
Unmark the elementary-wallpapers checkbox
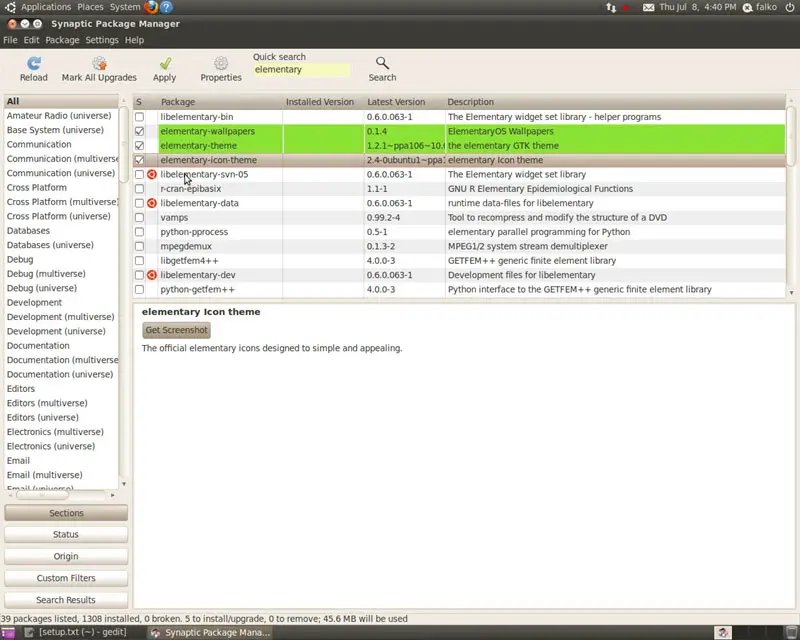point(139,131)
